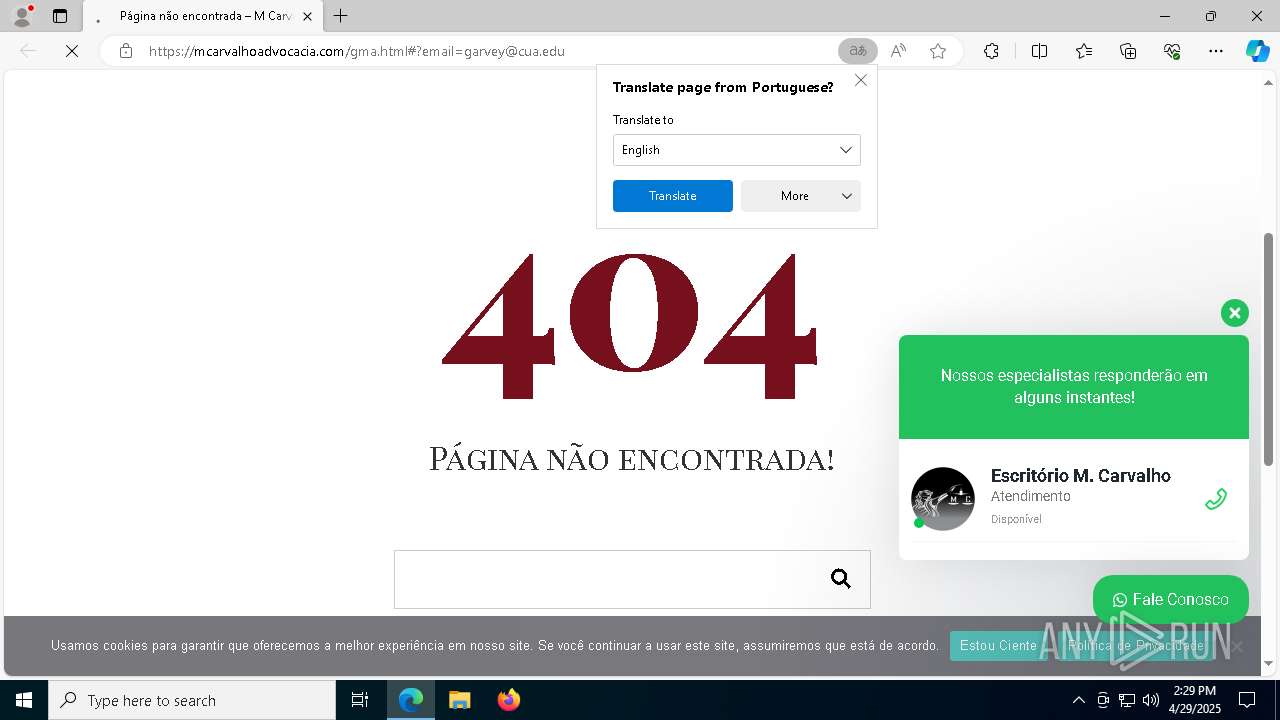Open the Extensions puzzle icon
The height and width of the screenshot is (720, 1280).
coord(991,51)
